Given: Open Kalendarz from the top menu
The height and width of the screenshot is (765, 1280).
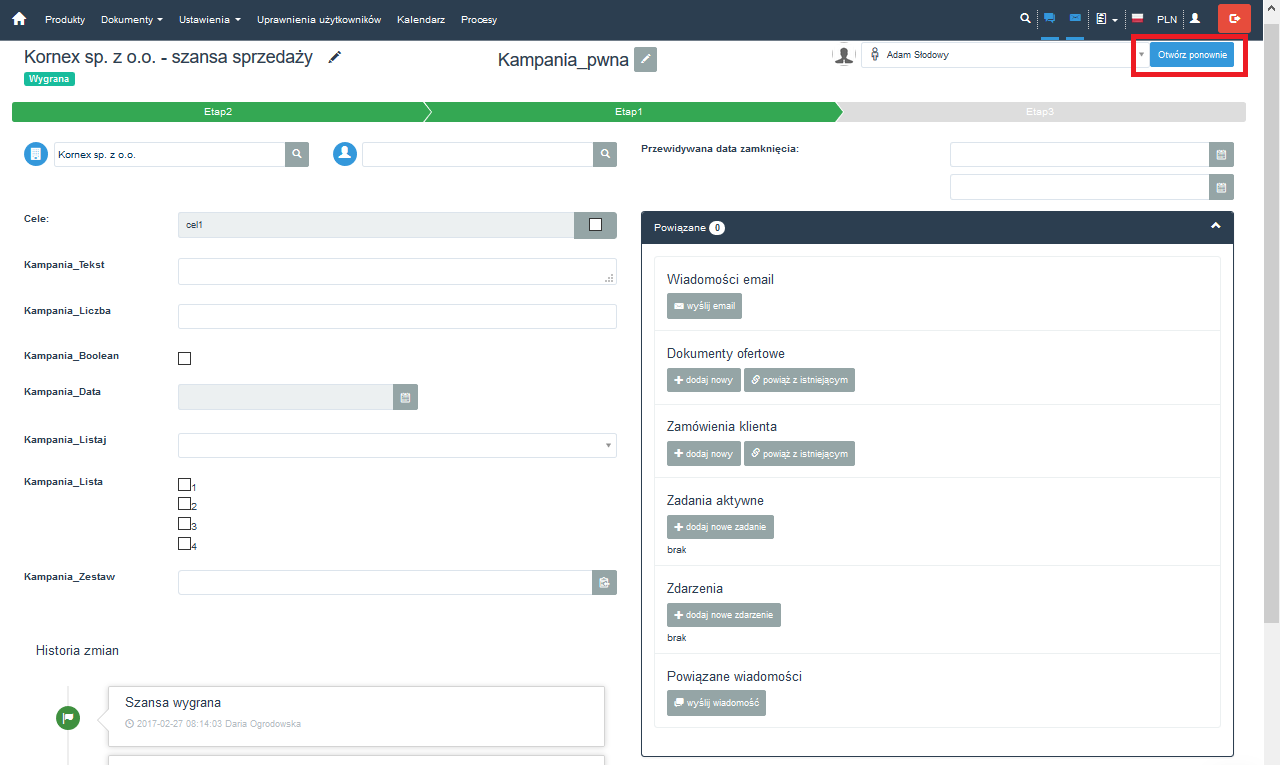Looking at the screenshot, I should click(420, 20).
